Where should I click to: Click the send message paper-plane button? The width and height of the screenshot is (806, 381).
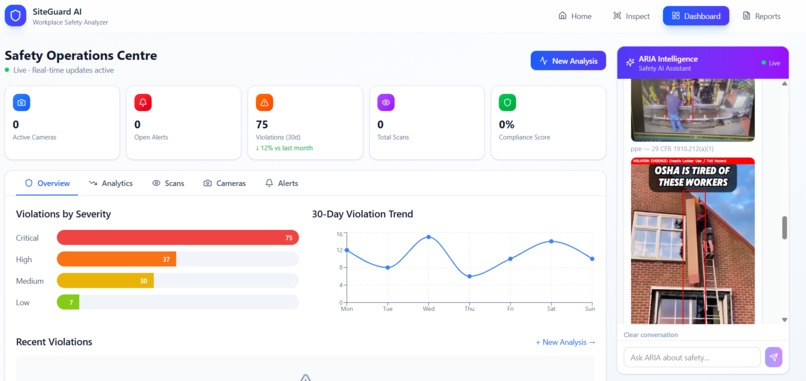tap(774, 357)
